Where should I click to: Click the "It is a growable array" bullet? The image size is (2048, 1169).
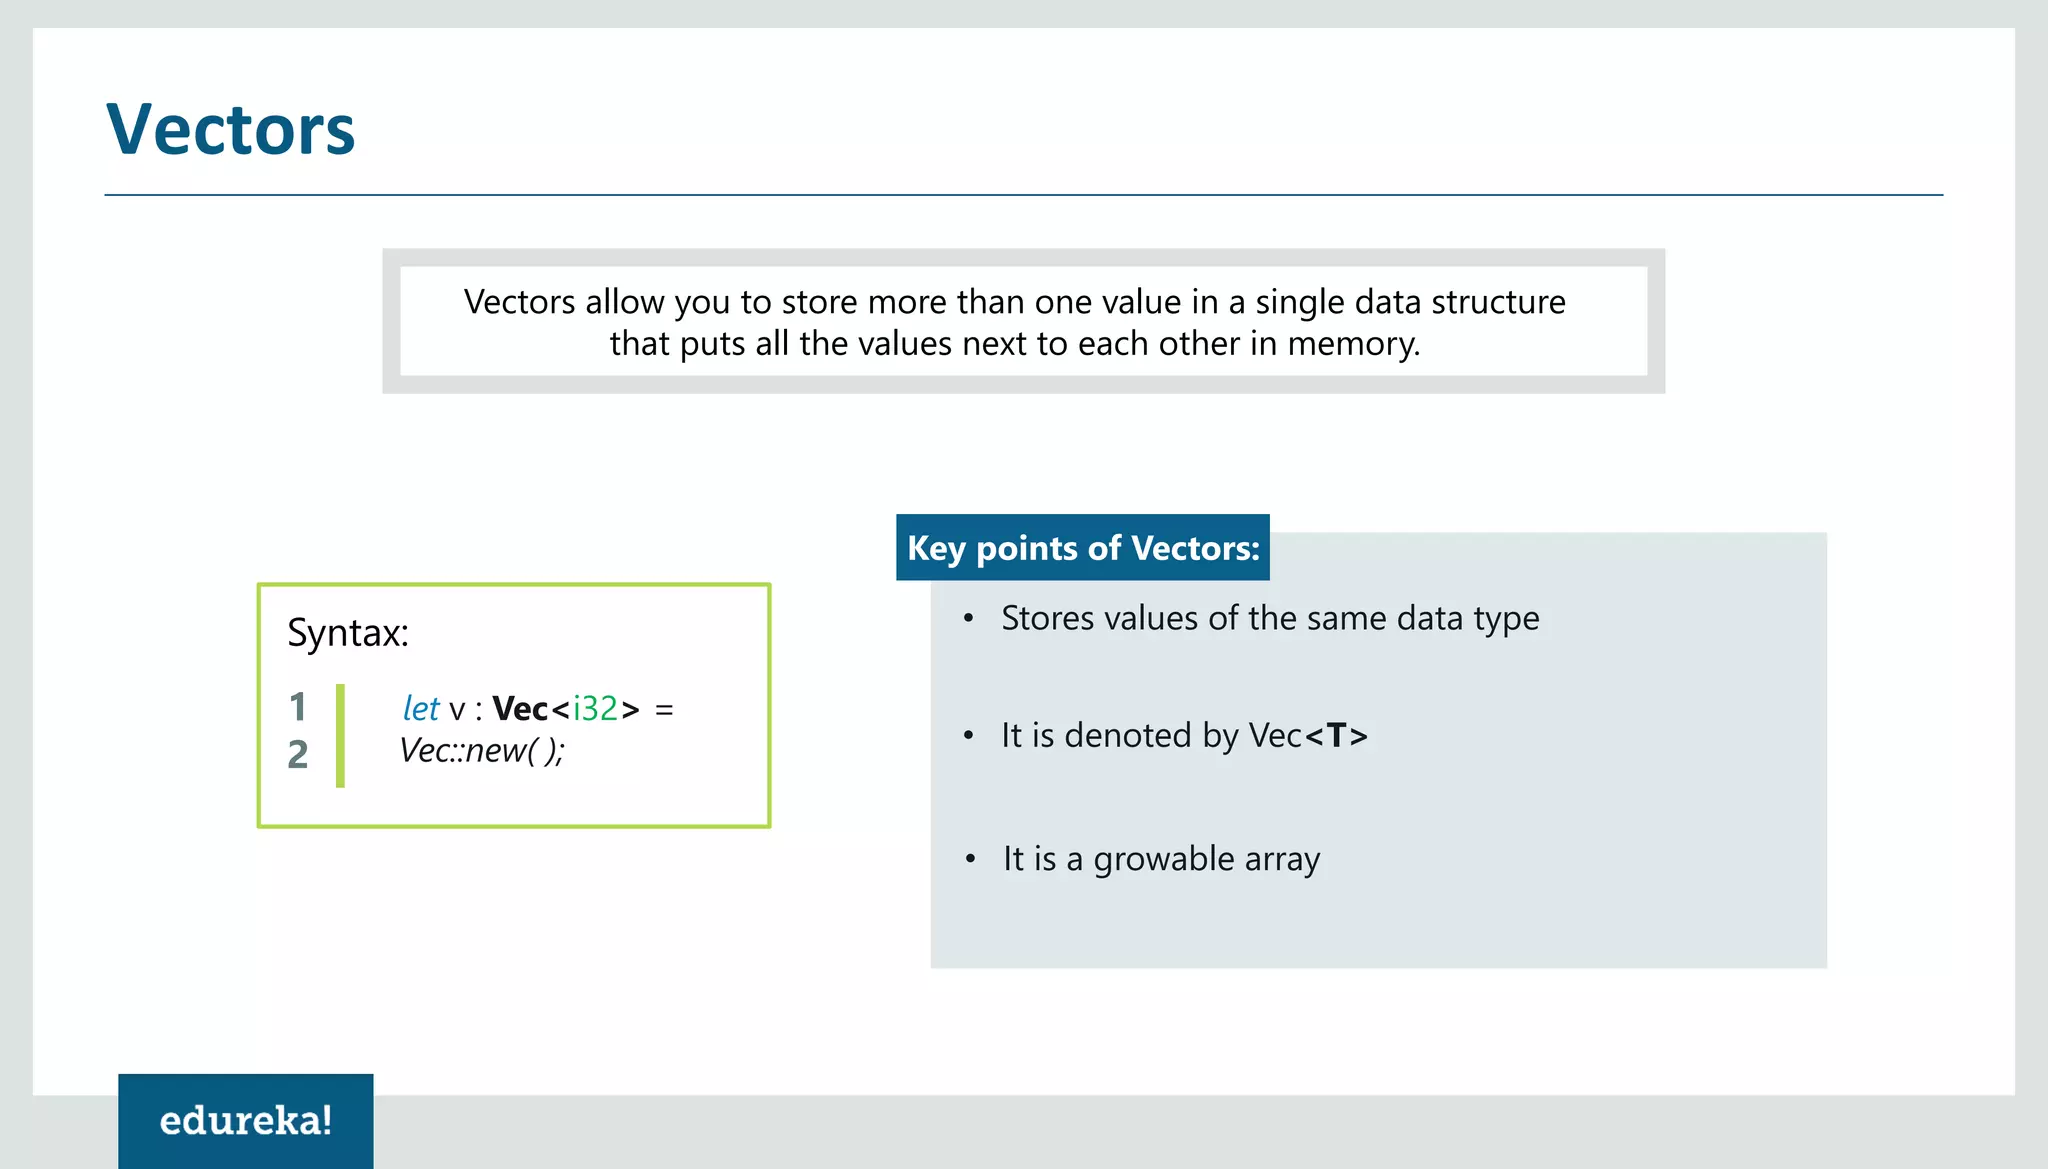tap(1161, 859)
